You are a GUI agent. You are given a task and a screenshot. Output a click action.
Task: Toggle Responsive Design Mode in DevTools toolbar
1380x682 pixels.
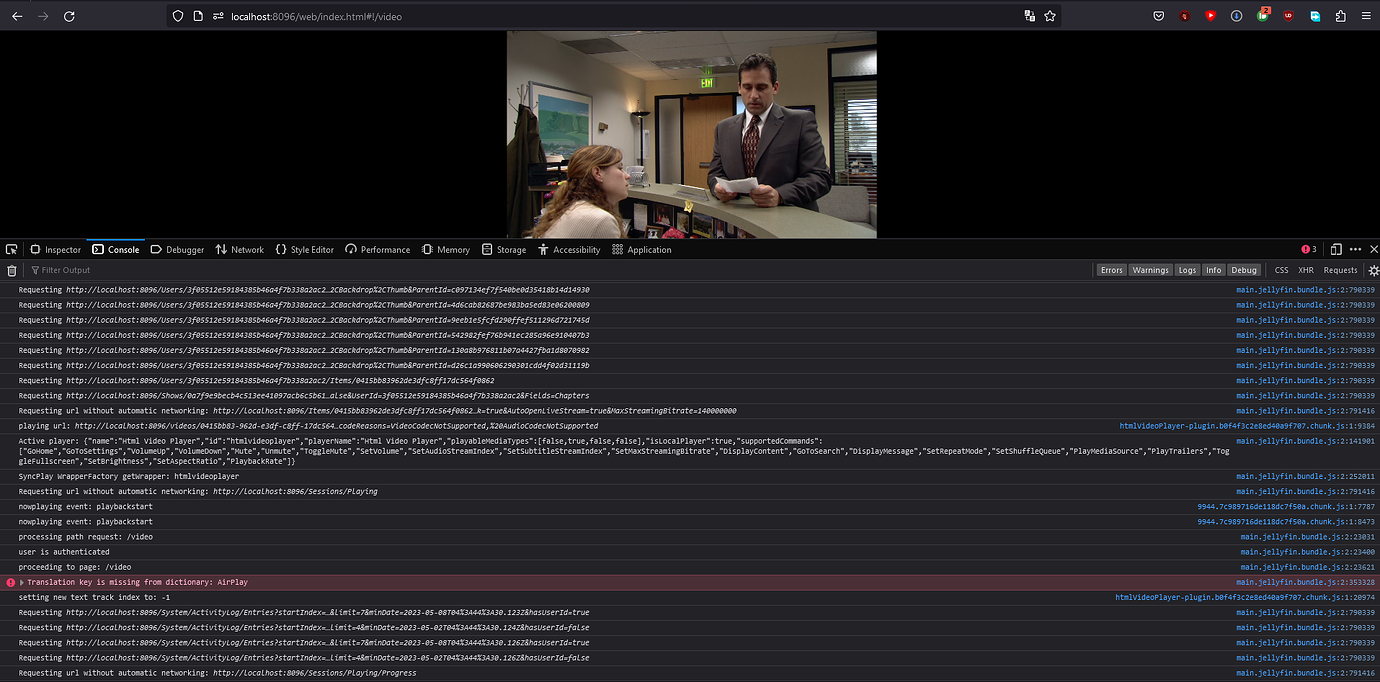pos(1337,248)
